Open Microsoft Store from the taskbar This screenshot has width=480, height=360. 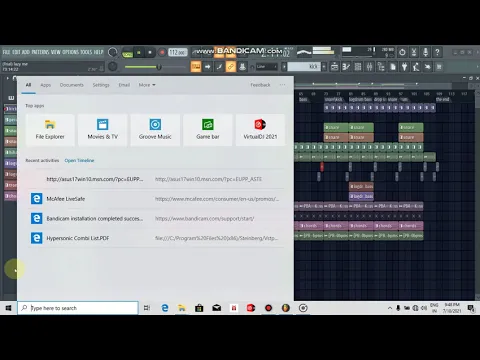point(199,308)
